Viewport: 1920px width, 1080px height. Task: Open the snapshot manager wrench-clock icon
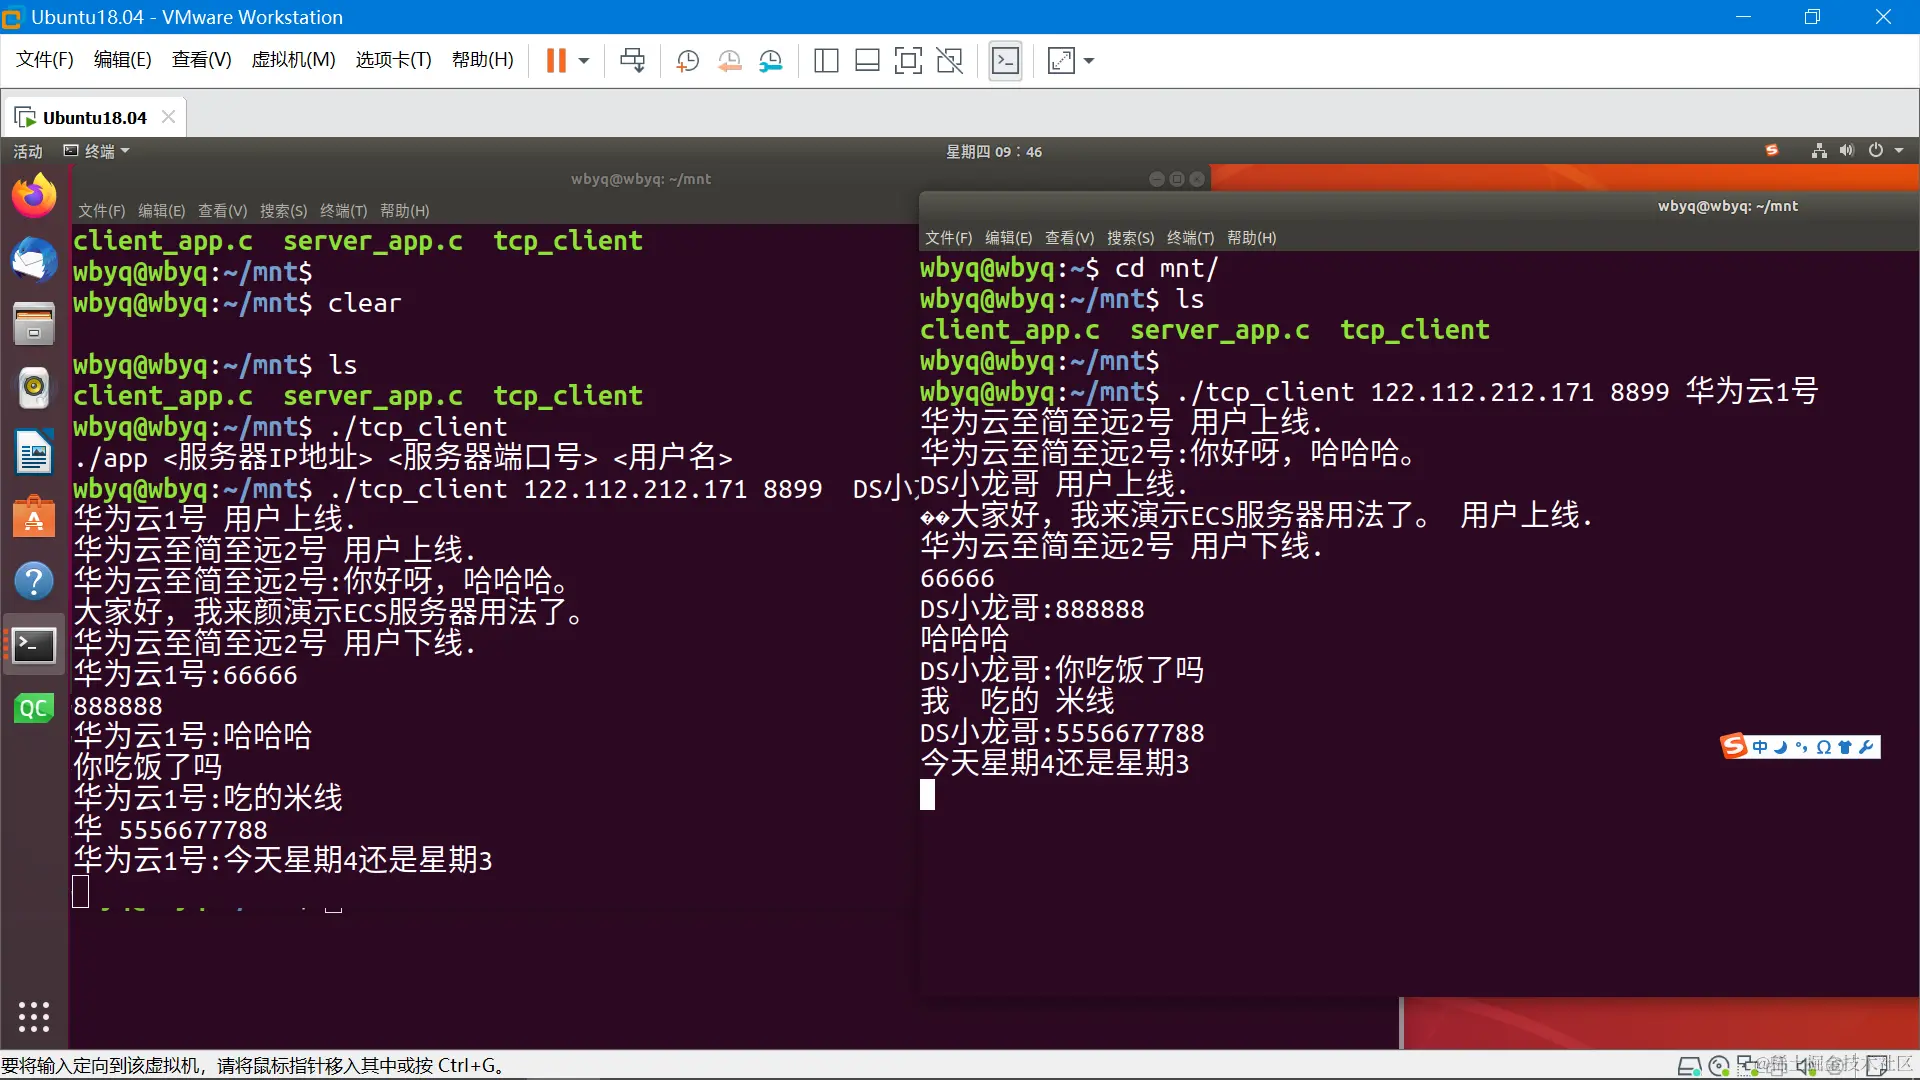[x=770, y=61]
